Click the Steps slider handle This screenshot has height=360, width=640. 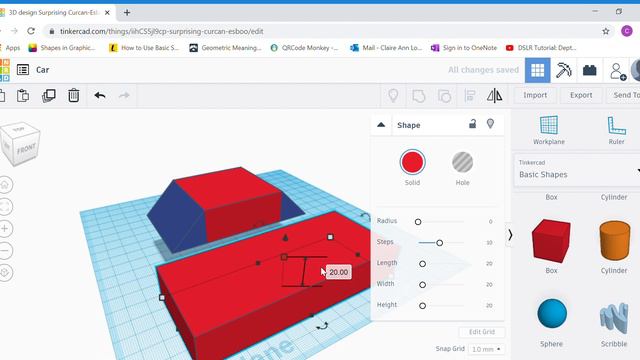[x=439, y=243]
